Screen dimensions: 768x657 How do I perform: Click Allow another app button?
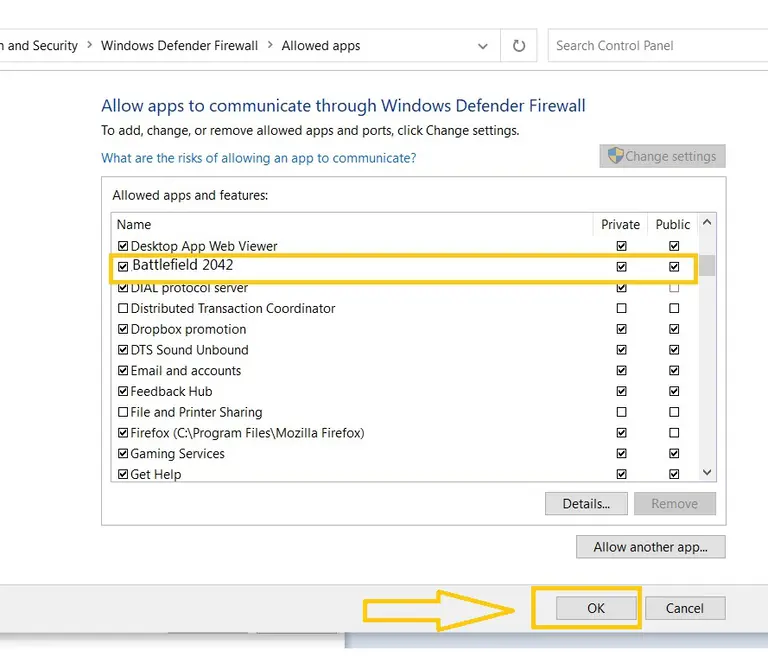[650, 547]
